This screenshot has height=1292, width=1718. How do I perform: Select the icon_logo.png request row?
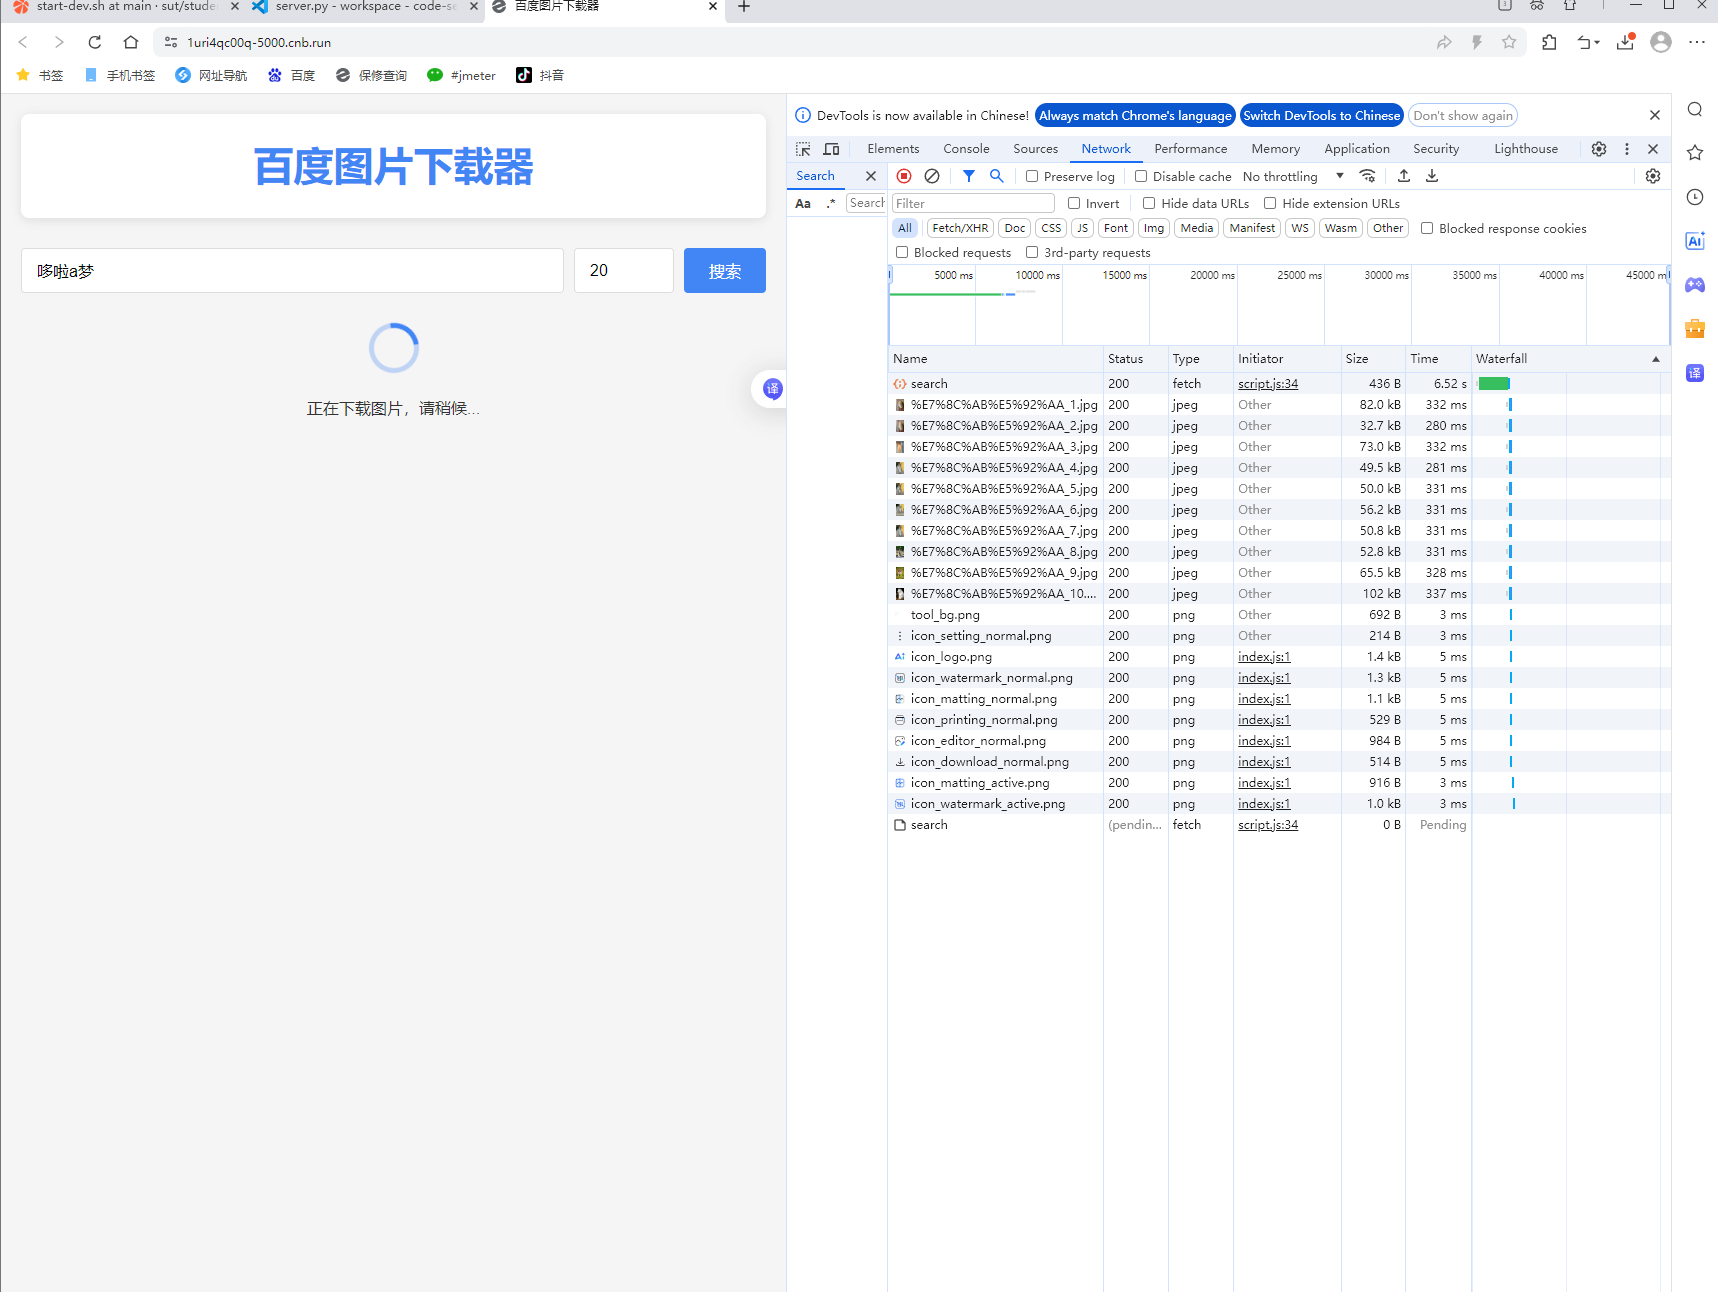pyautogui.click(x=1279, y=657)
